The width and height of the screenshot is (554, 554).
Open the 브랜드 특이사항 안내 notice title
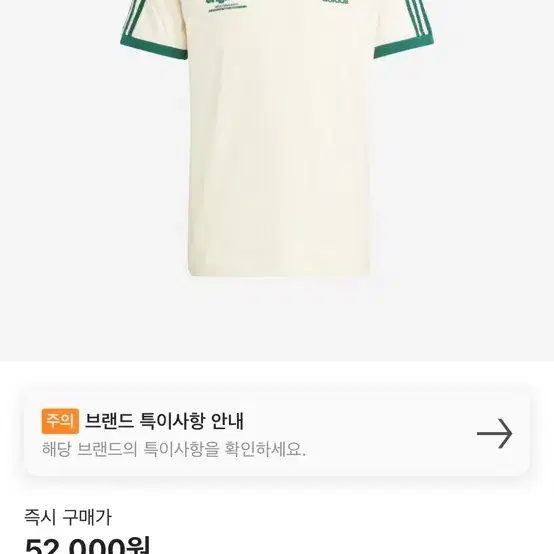tap(164, 421)
